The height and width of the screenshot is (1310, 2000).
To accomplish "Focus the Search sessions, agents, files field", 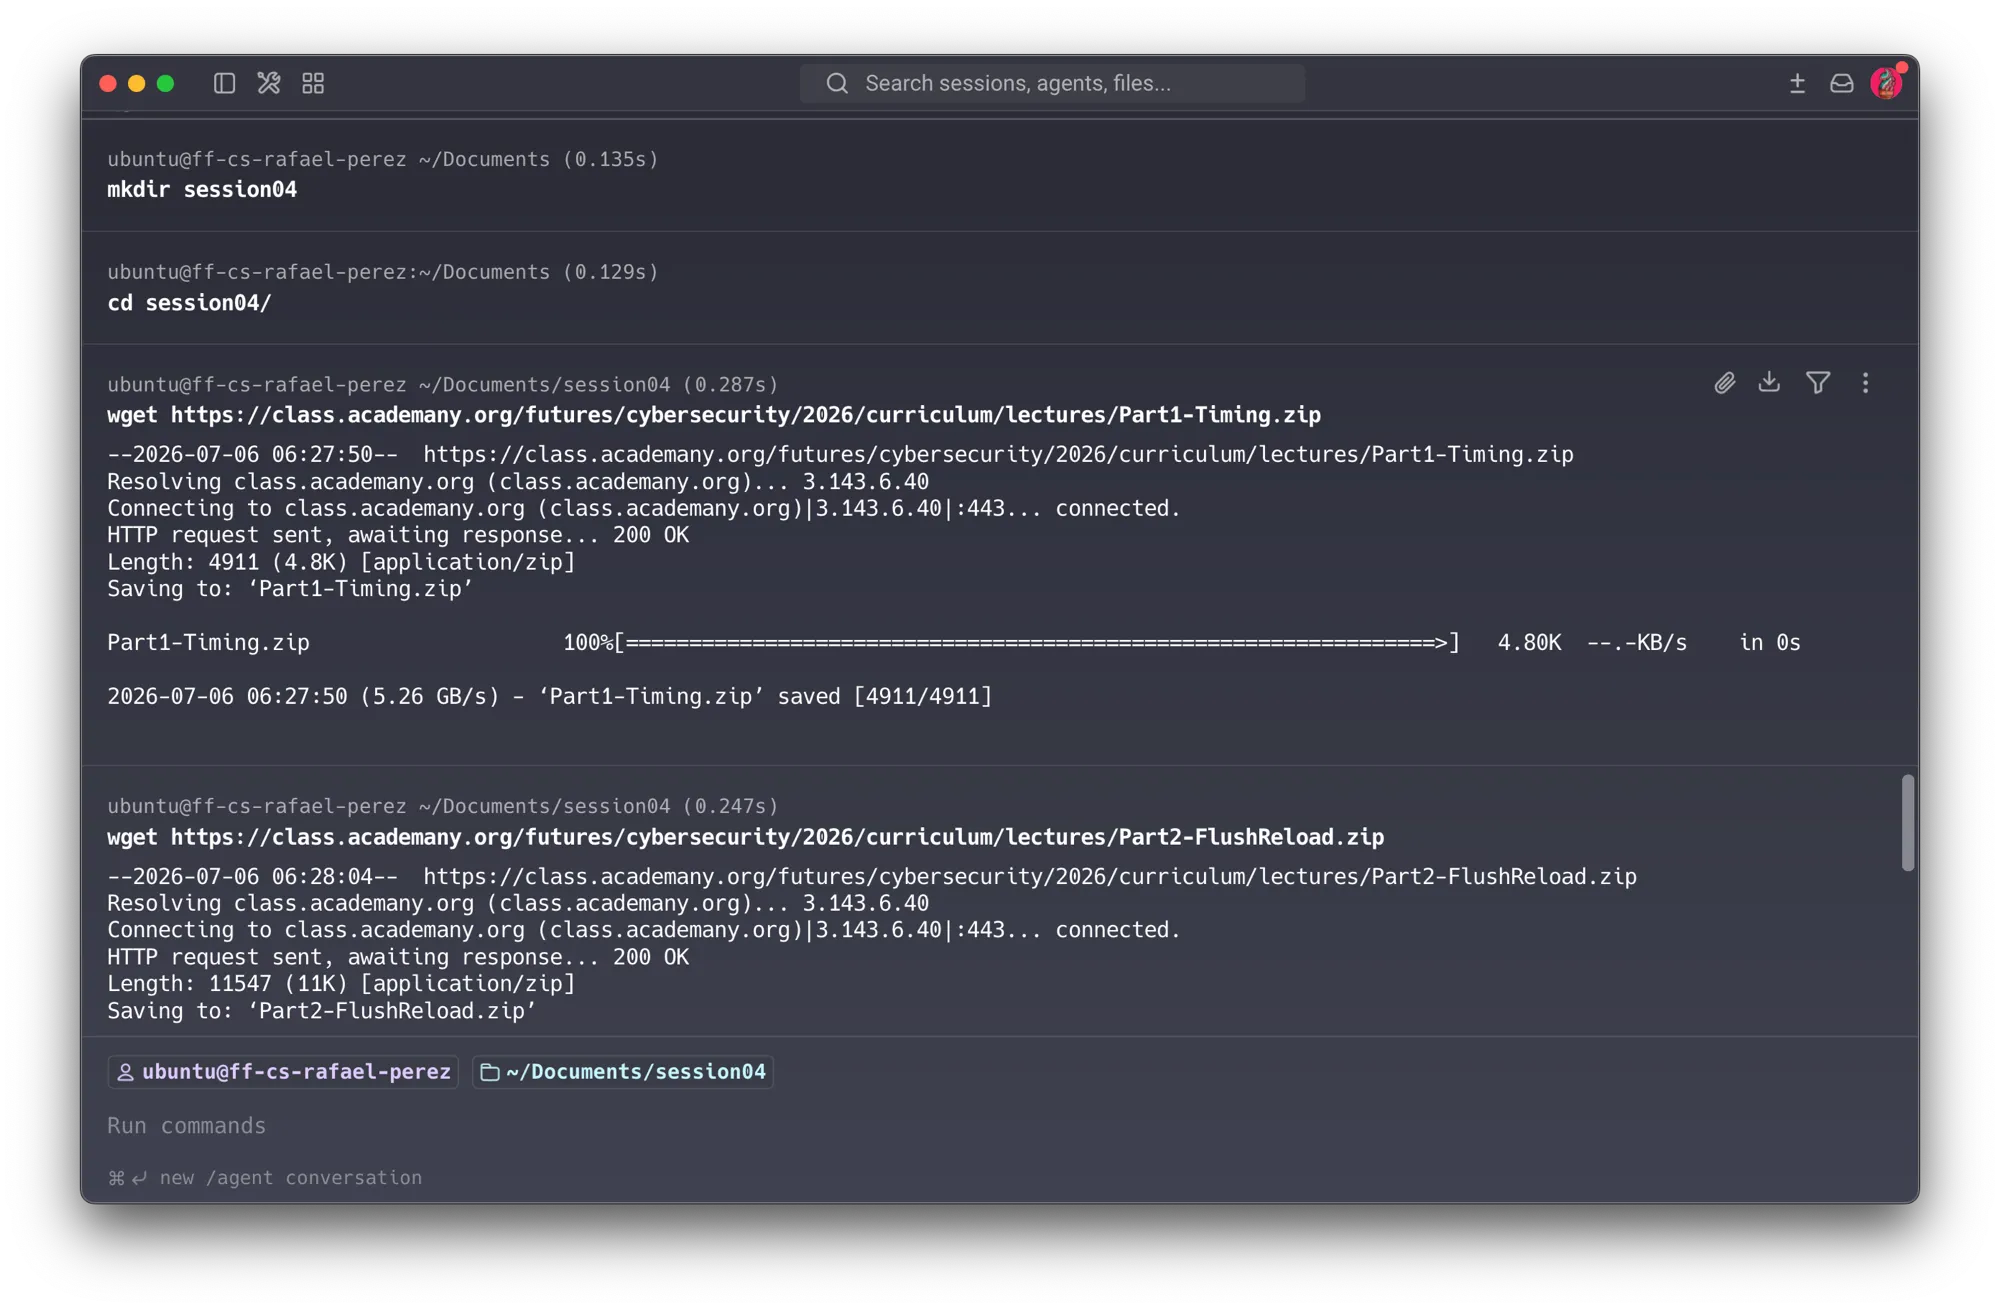I will (x=1052, y=83).
